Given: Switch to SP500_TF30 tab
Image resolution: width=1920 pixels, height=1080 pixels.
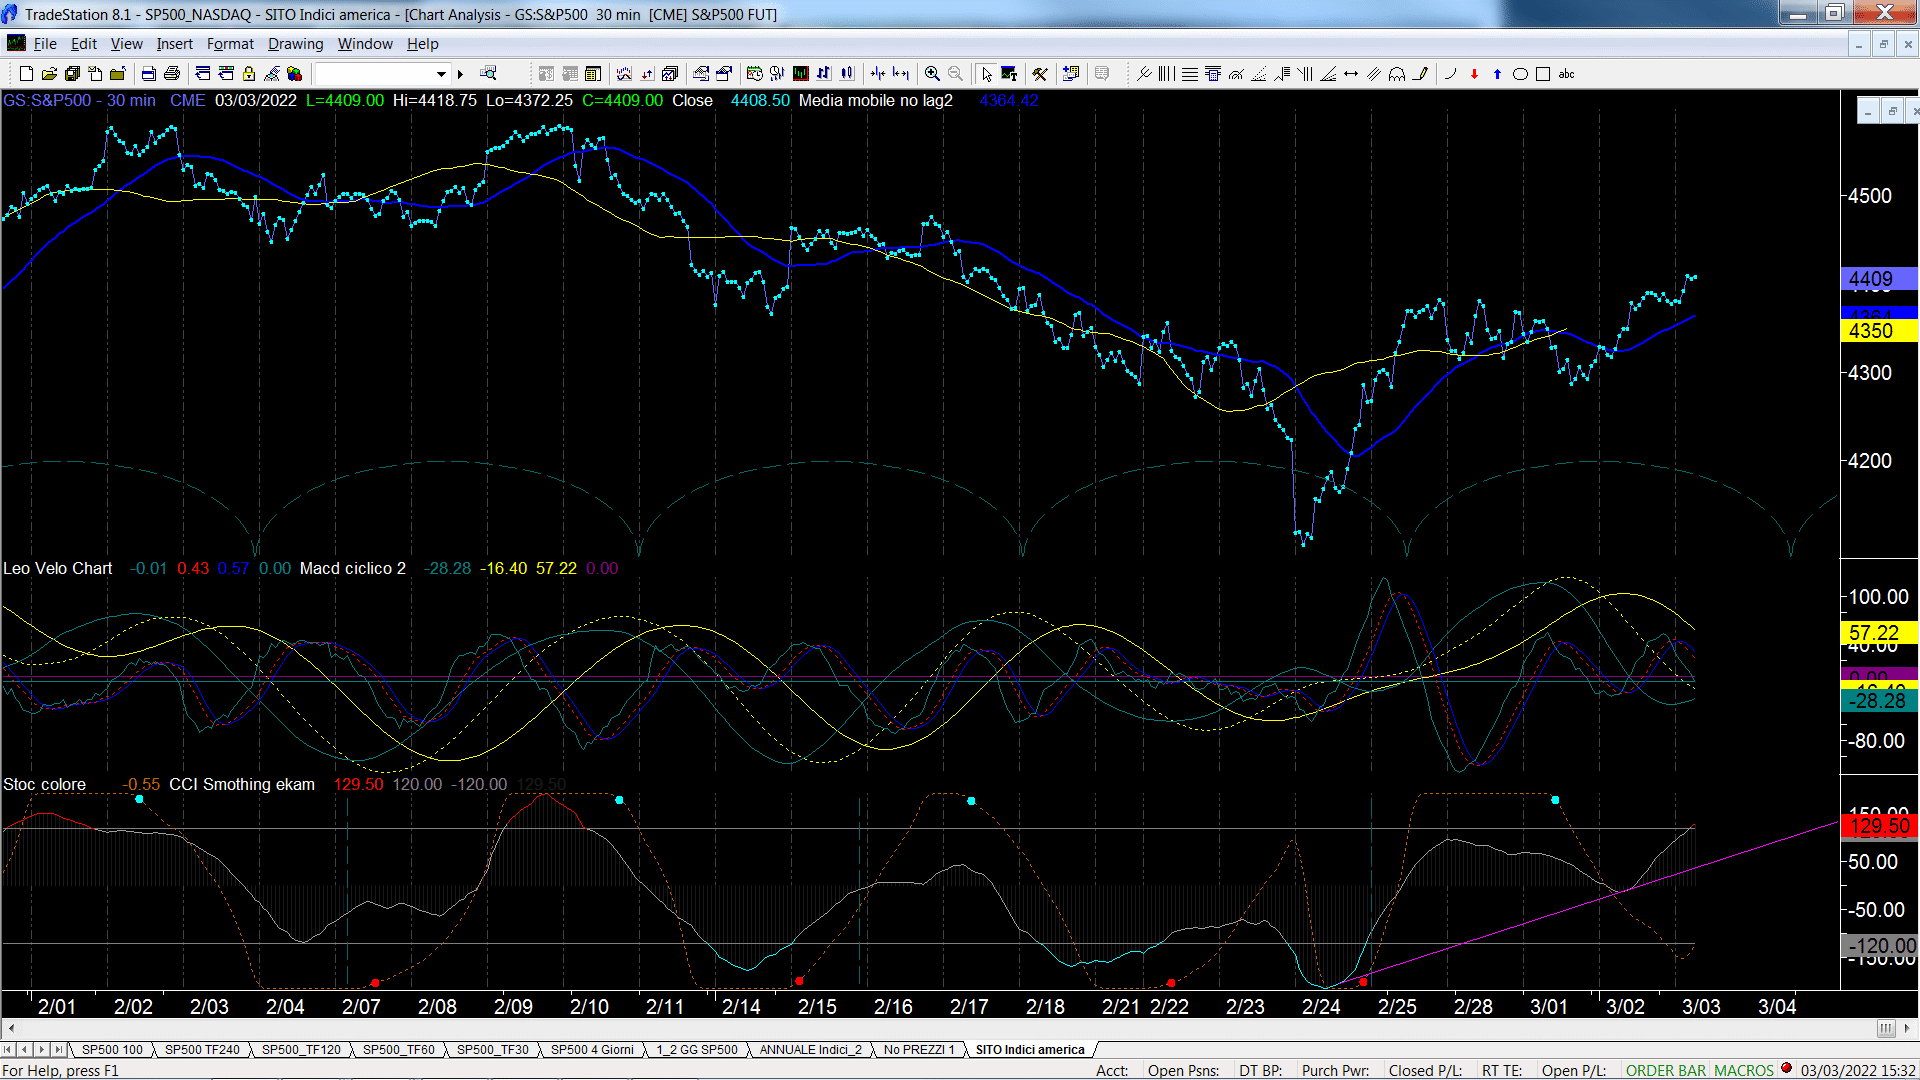Looking at the screenshot, I should pyautogui.click(x=493, y=1049).
